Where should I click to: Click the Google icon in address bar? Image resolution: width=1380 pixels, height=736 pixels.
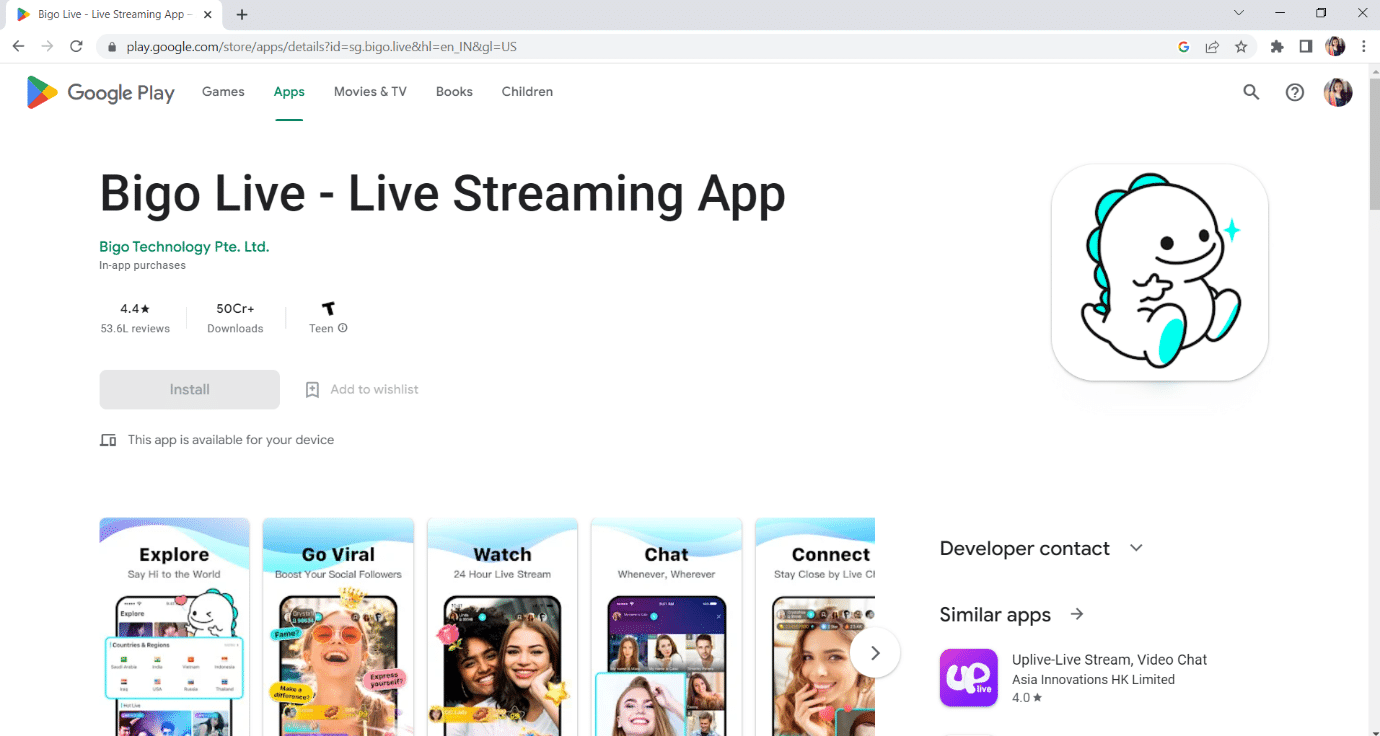(1183, 46)
